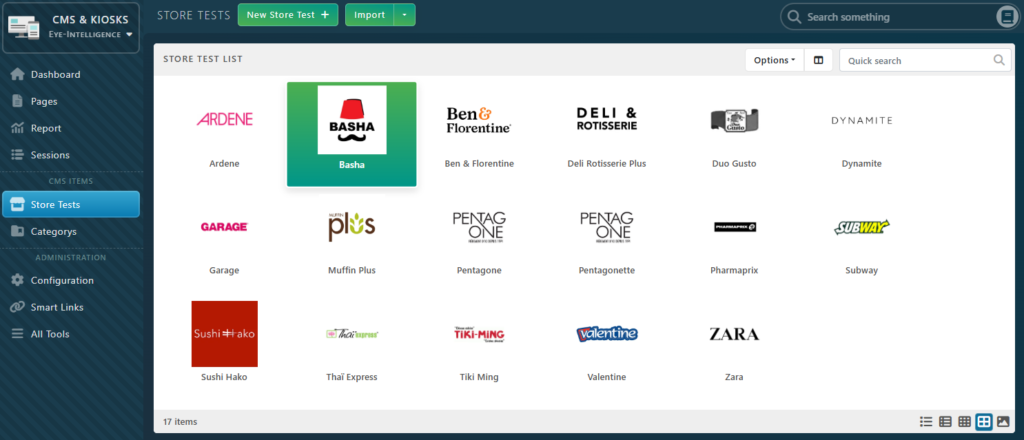Open the Duo Gusto logo

pos(734,120)
